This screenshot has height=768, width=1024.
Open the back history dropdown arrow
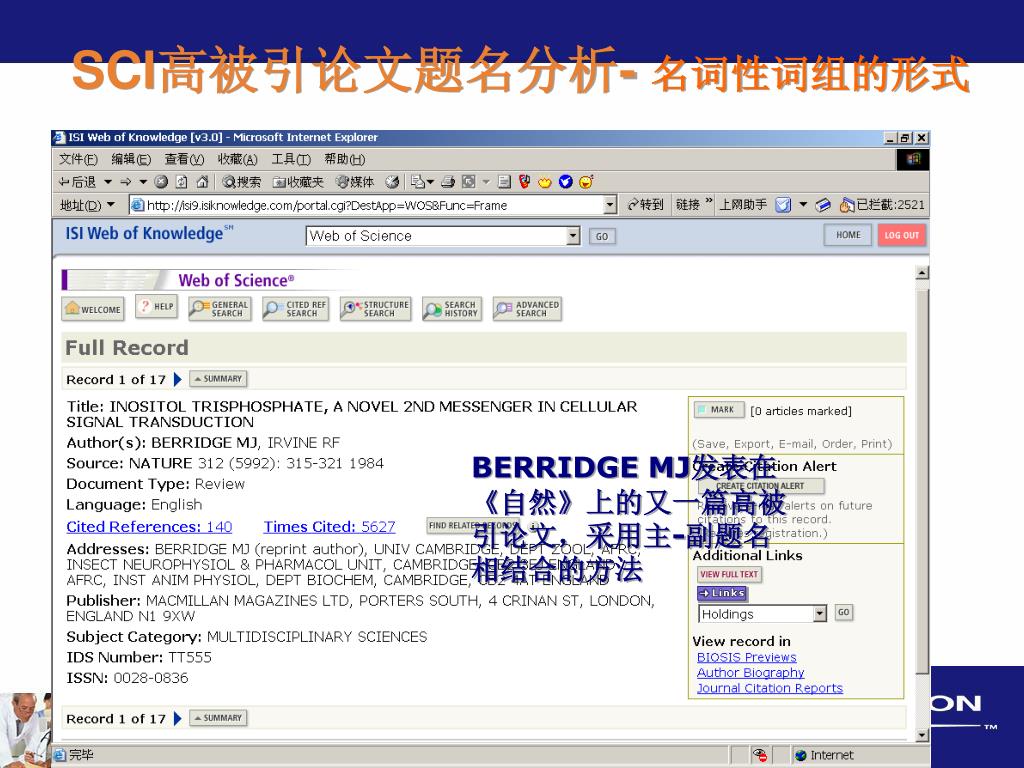pos(108,182)
